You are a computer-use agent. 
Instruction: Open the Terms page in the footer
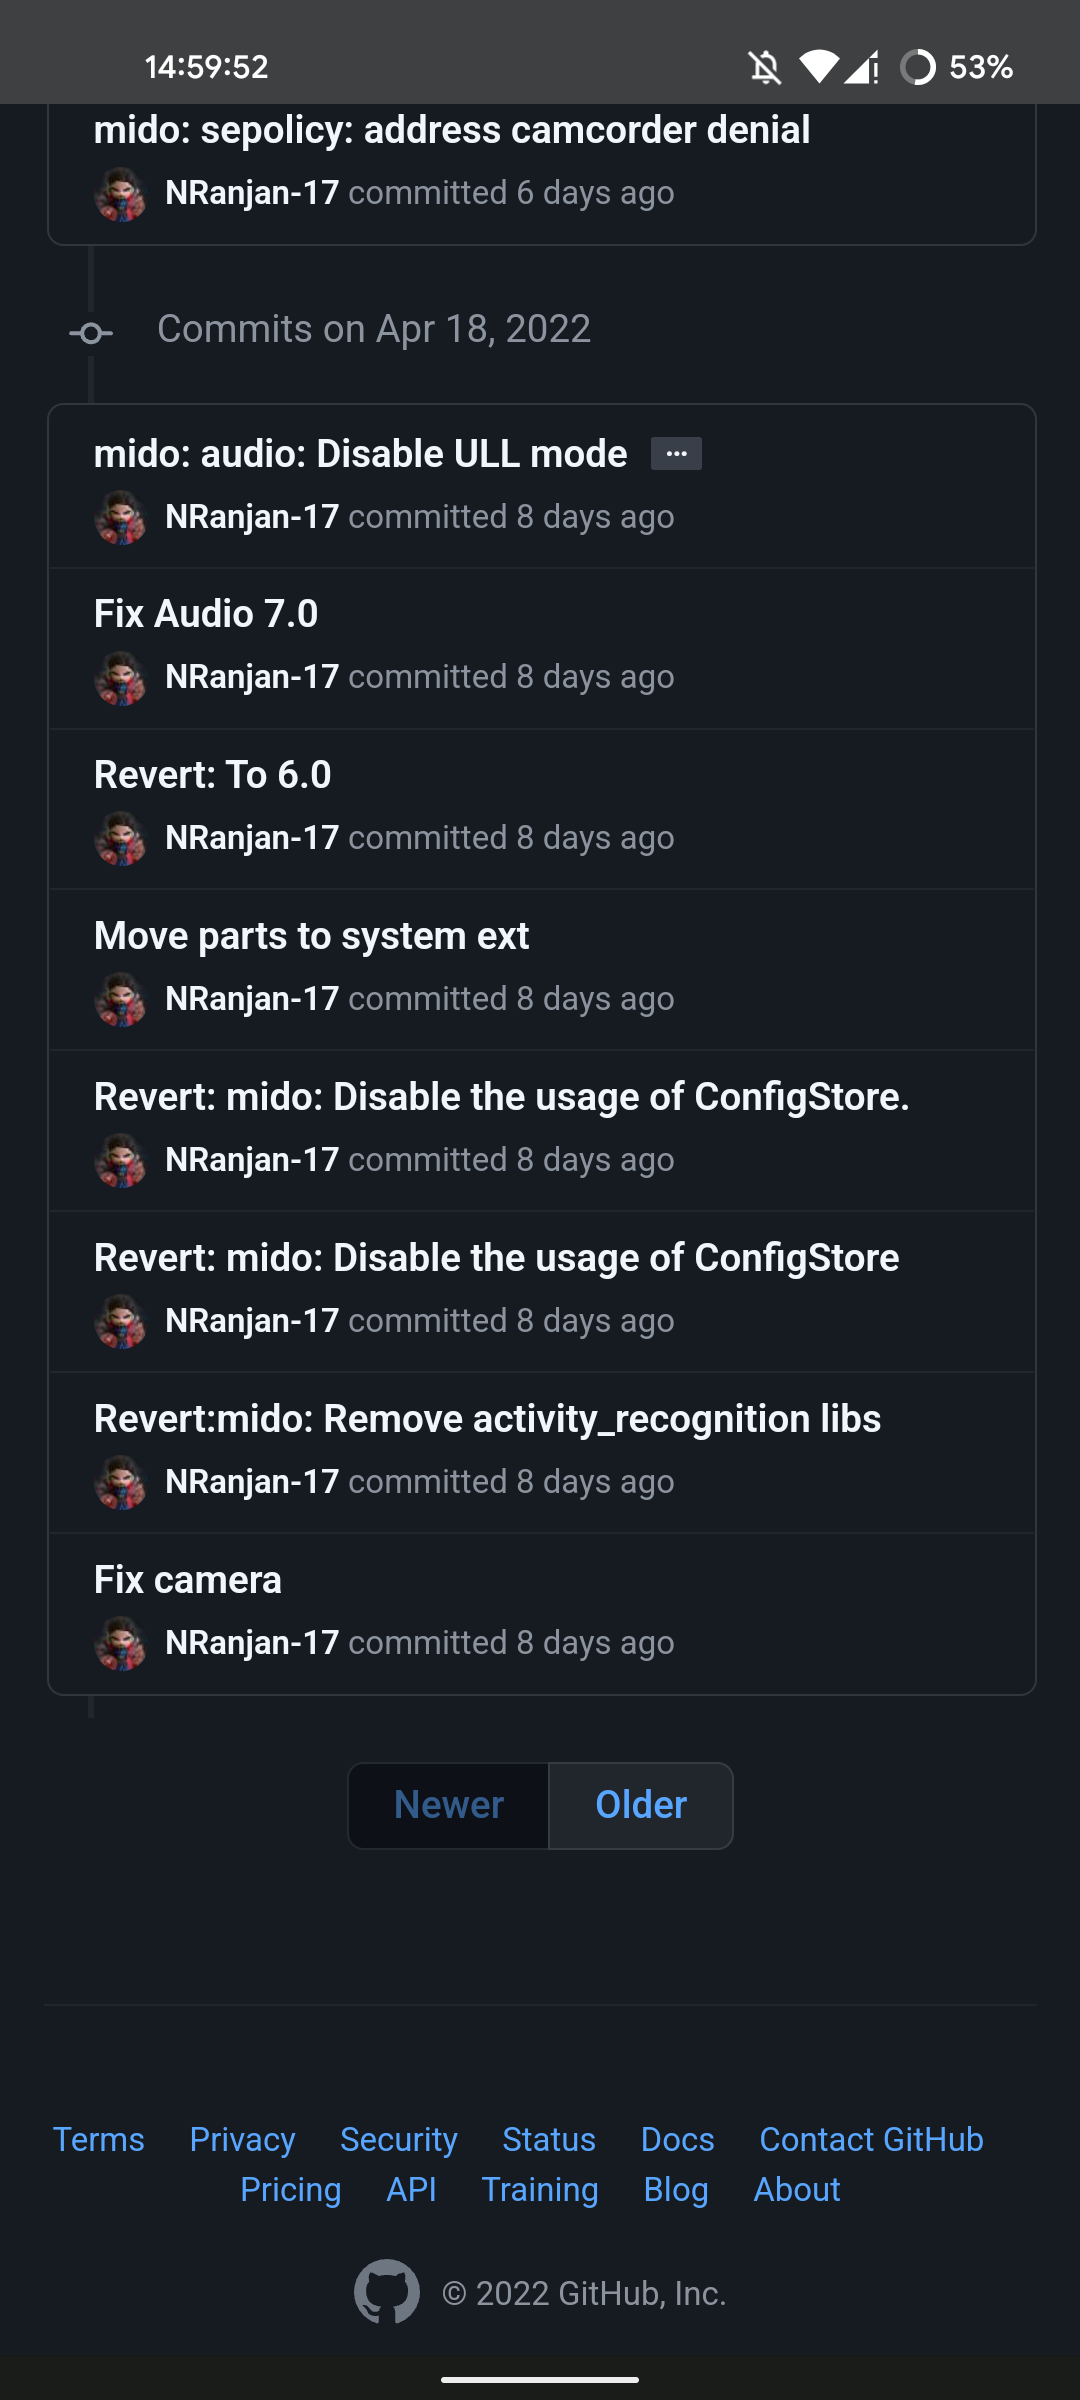[98, 2139]
